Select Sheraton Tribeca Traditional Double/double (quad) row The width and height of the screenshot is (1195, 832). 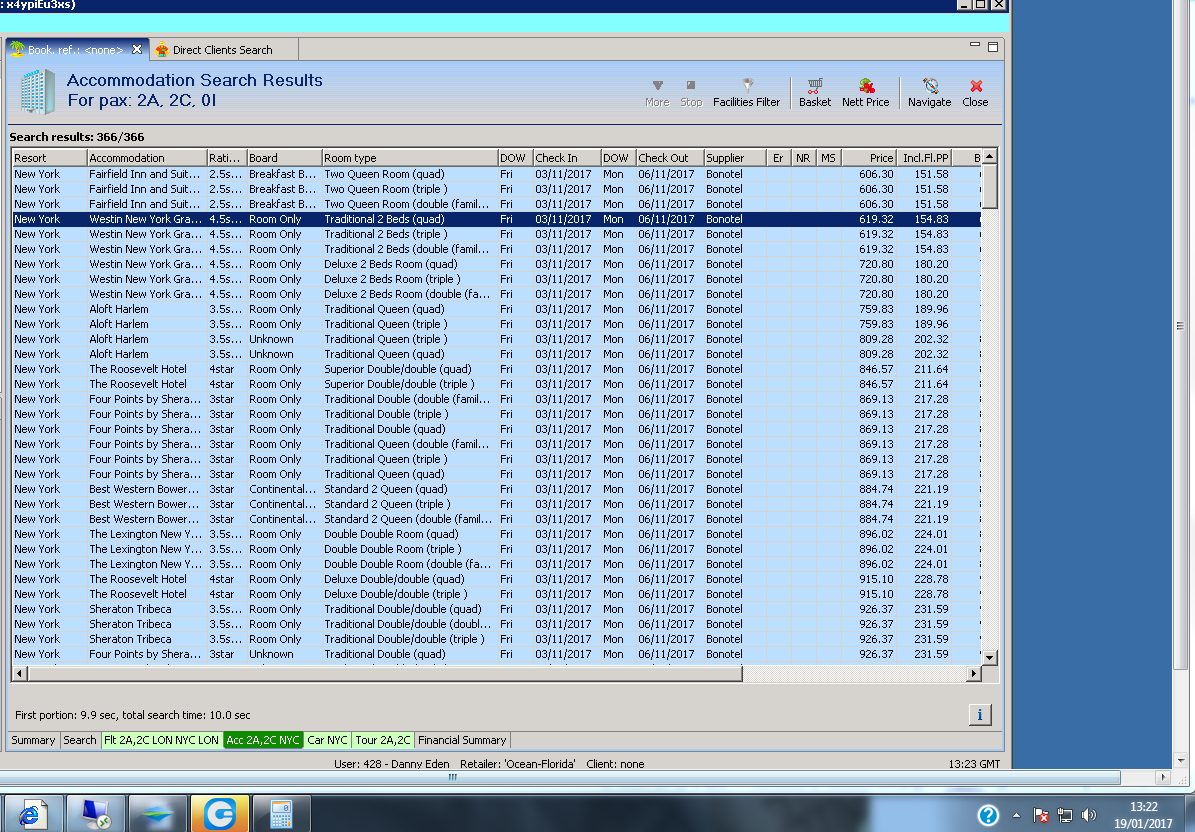tap(496, 609)
